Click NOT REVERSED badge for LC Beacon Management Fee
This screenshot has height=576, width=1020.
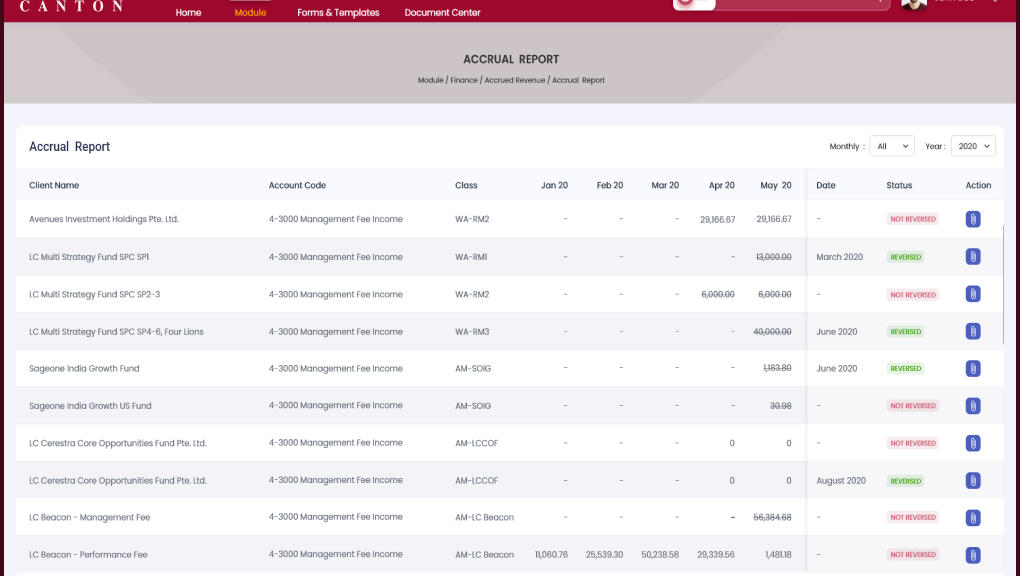913,517
